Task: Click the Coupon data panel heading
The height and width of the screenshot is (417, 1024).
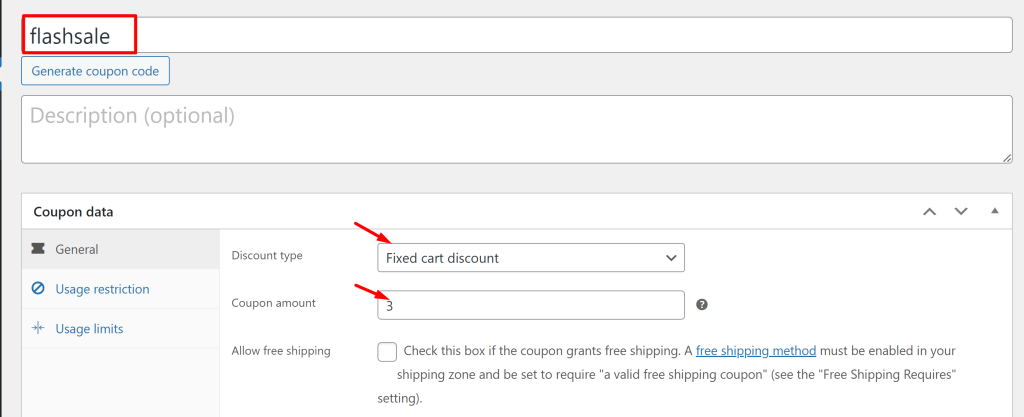Action: point(73,211)
